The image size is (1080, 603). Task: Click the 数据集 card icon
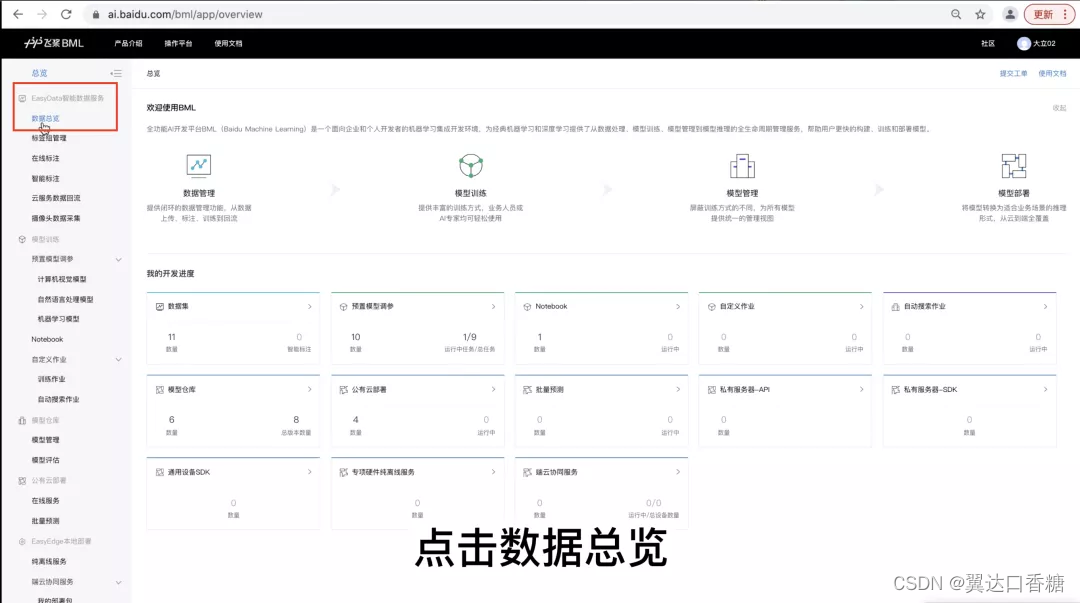[160, 307]
